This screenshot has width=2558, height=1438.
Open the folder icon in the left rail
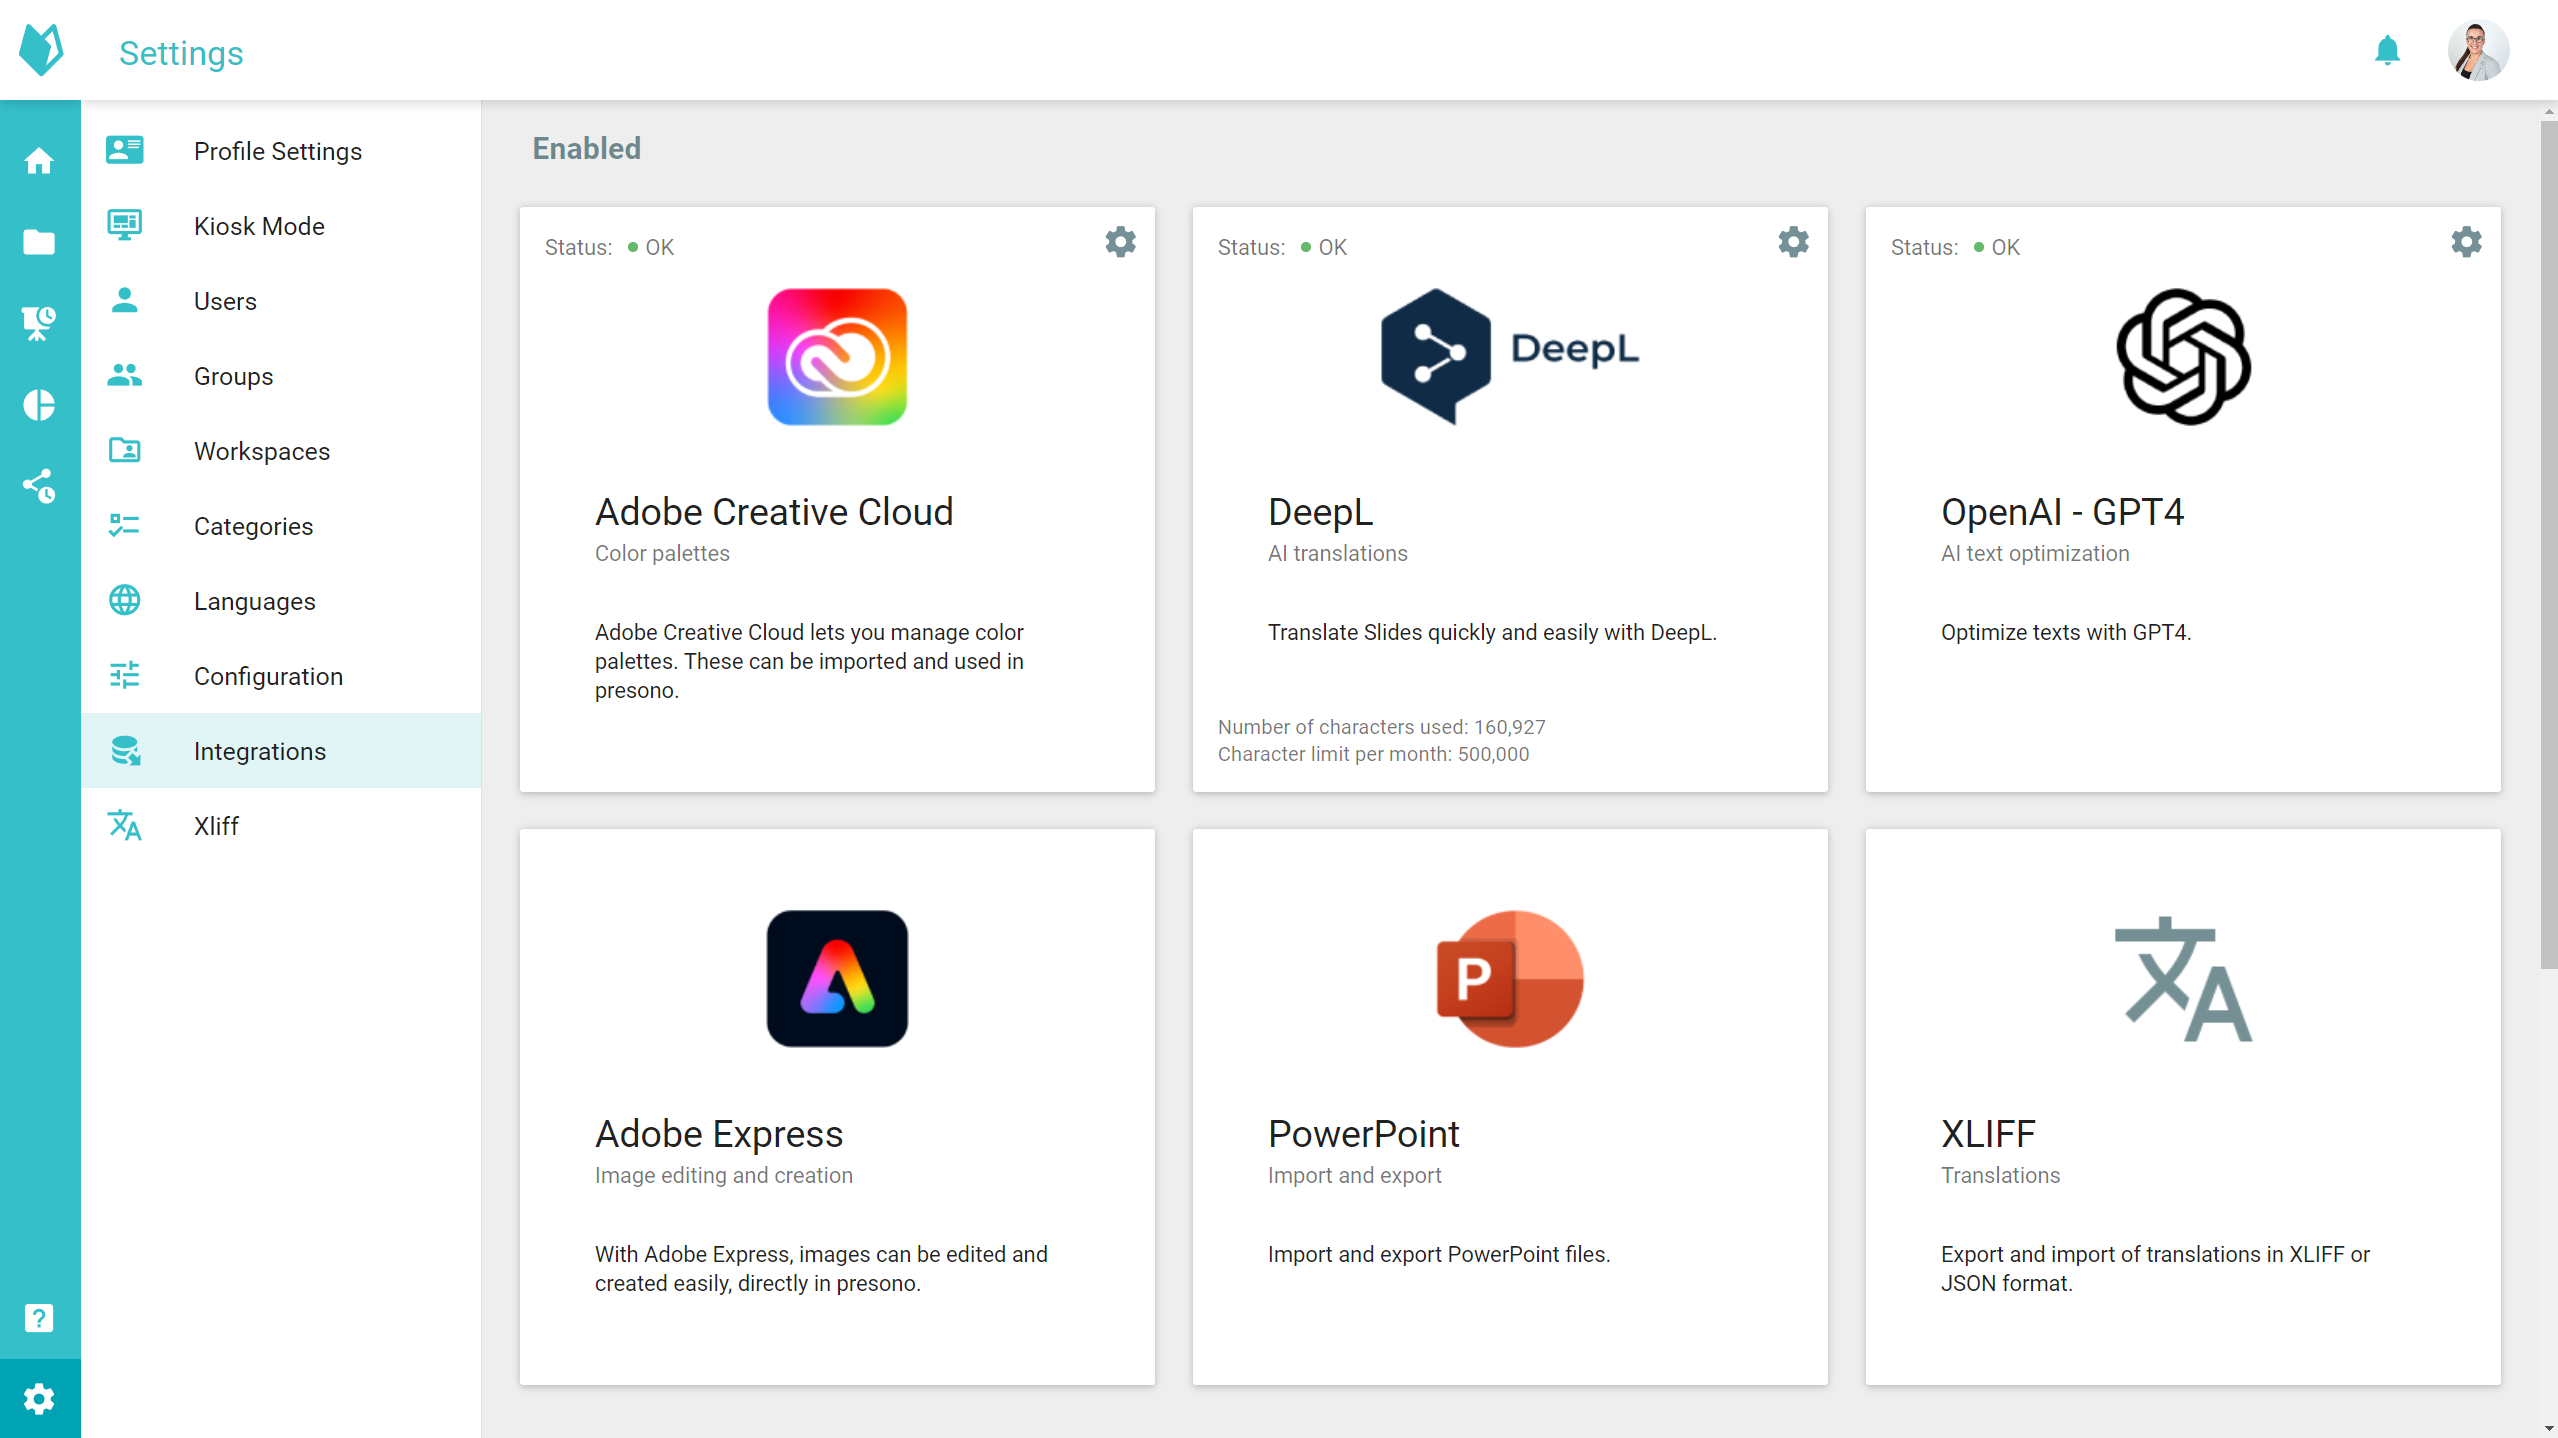[x=39, y=242]
